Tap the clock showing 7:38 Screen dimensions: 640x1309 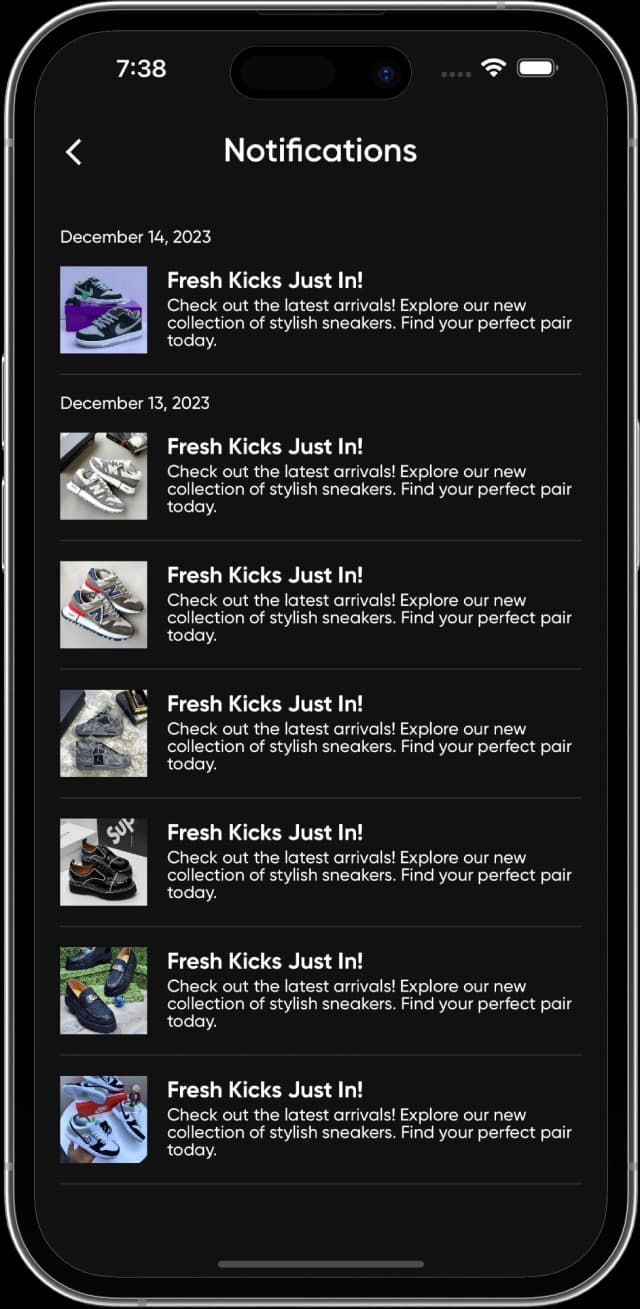[x=143, y=69]
